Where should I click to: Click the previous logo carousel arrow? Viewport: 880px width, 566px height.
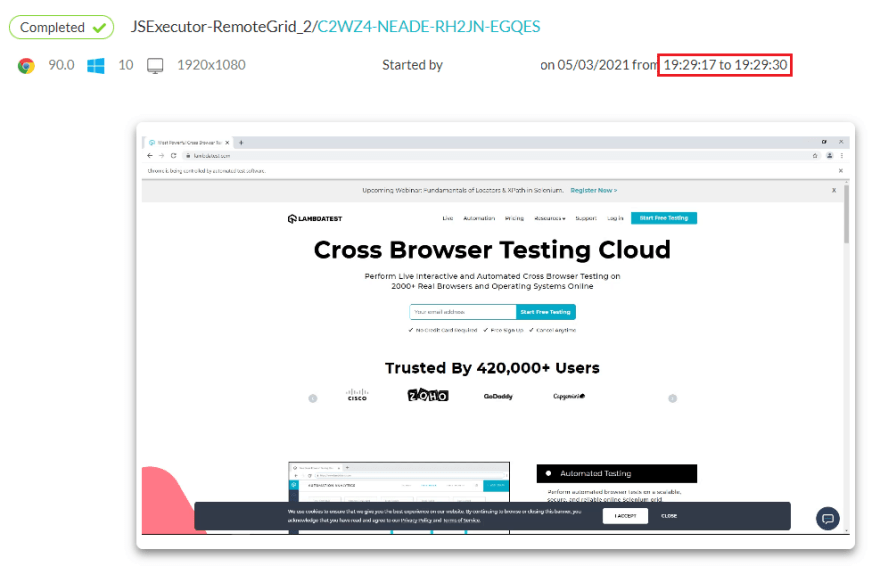pos(313,398)
